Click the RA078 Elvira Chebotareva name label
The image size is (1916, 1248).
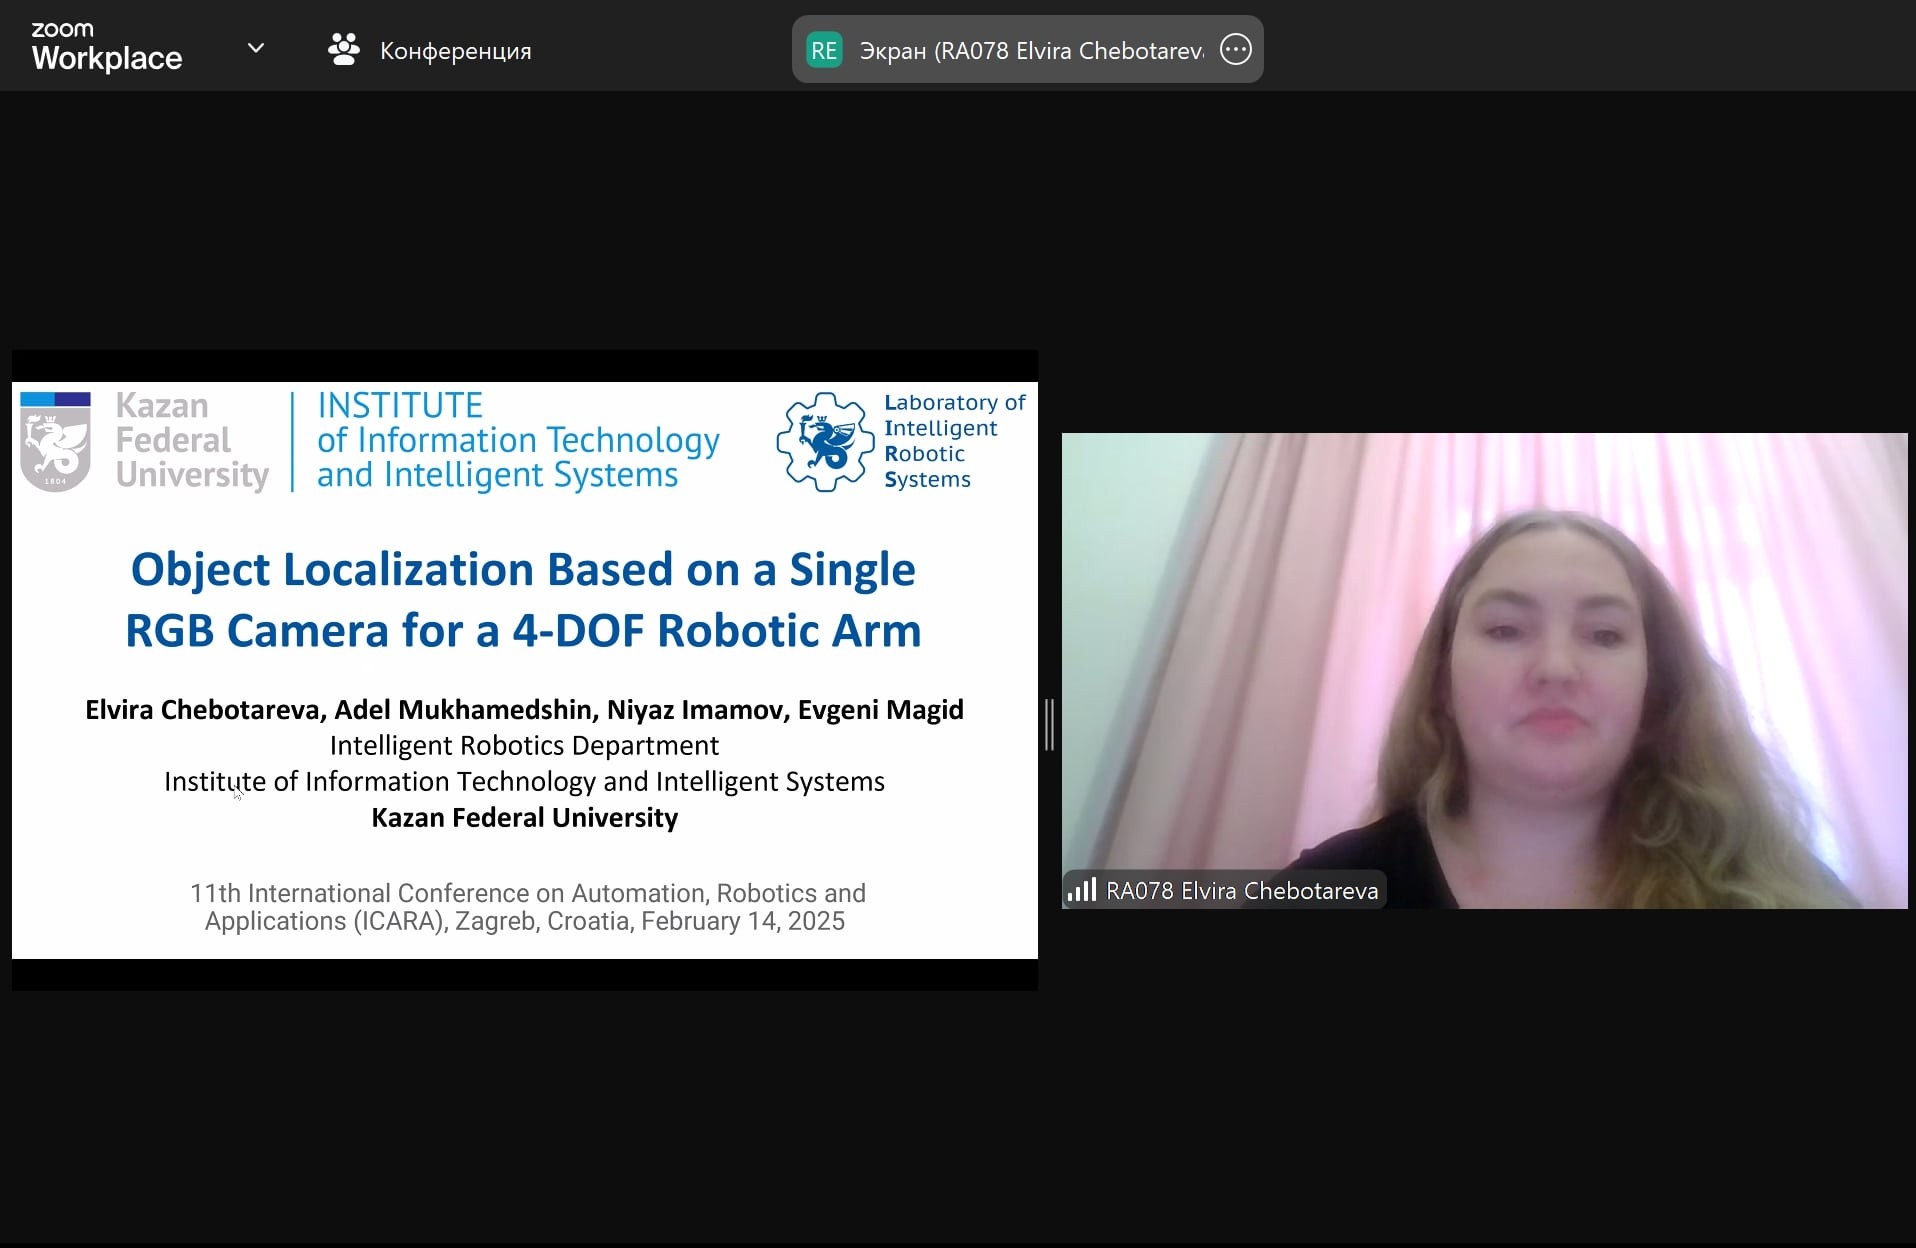1241,891
